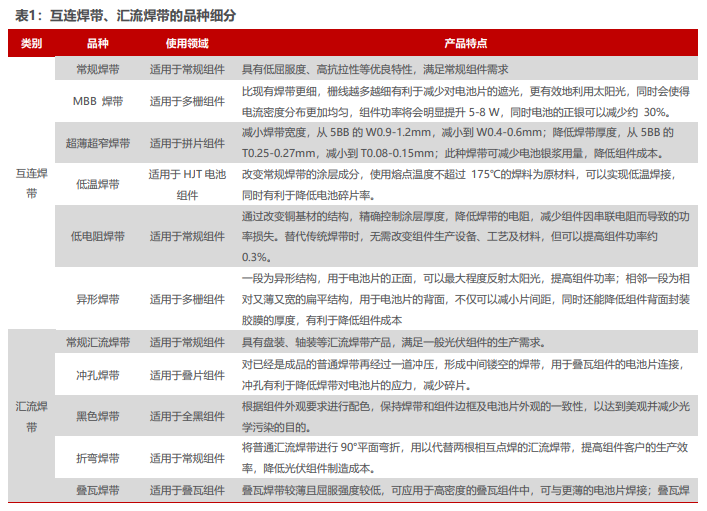Click the 异形焊带 cell
The image size is (707, 511).
click(98, 299)
